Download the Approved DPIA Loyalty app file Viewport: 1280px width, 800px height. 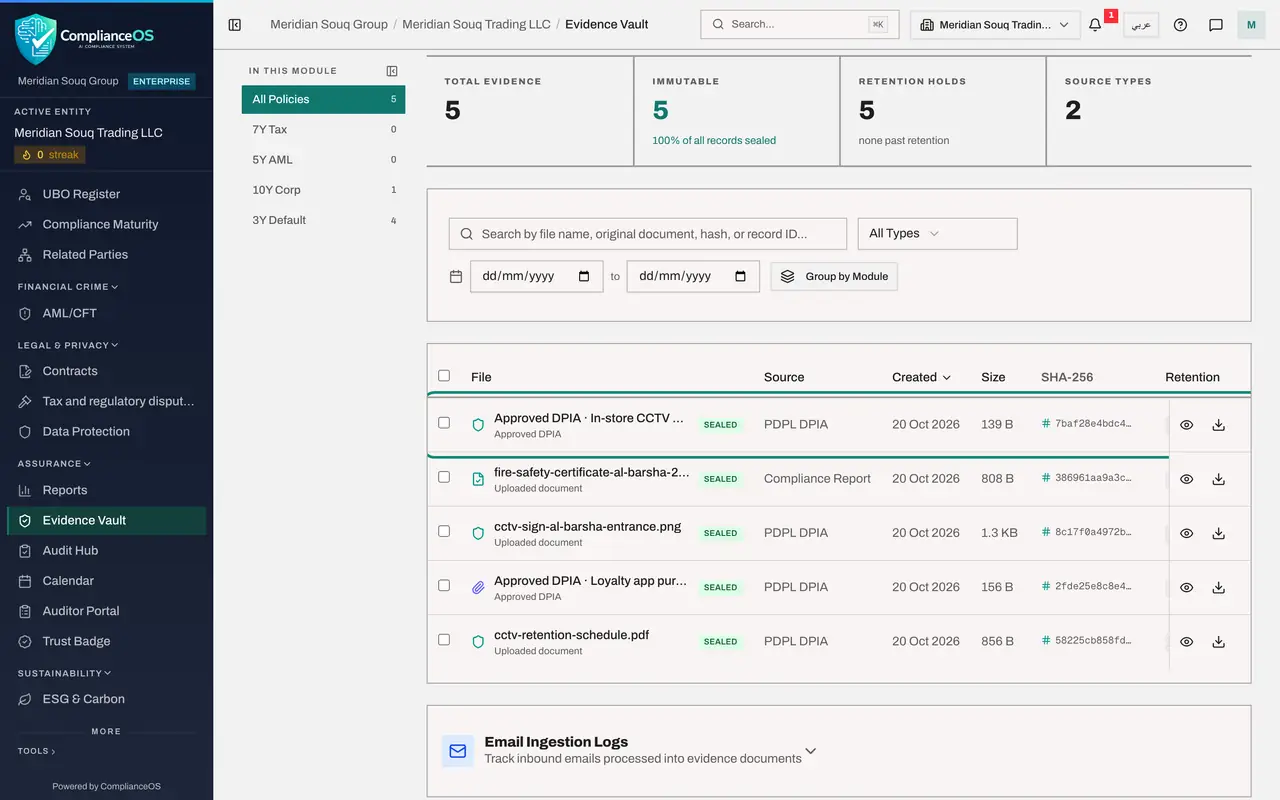[x=1218, y=588]
